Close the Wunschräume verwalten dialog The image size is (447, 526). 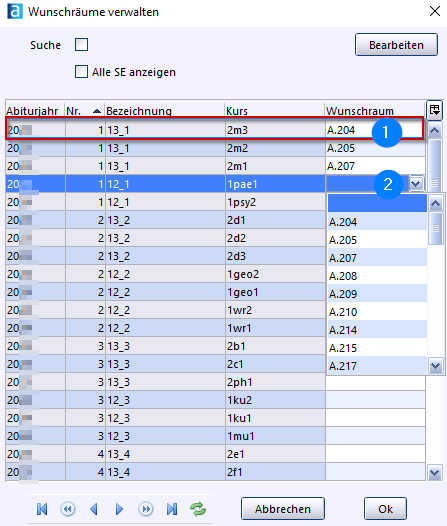click(435, 11)
